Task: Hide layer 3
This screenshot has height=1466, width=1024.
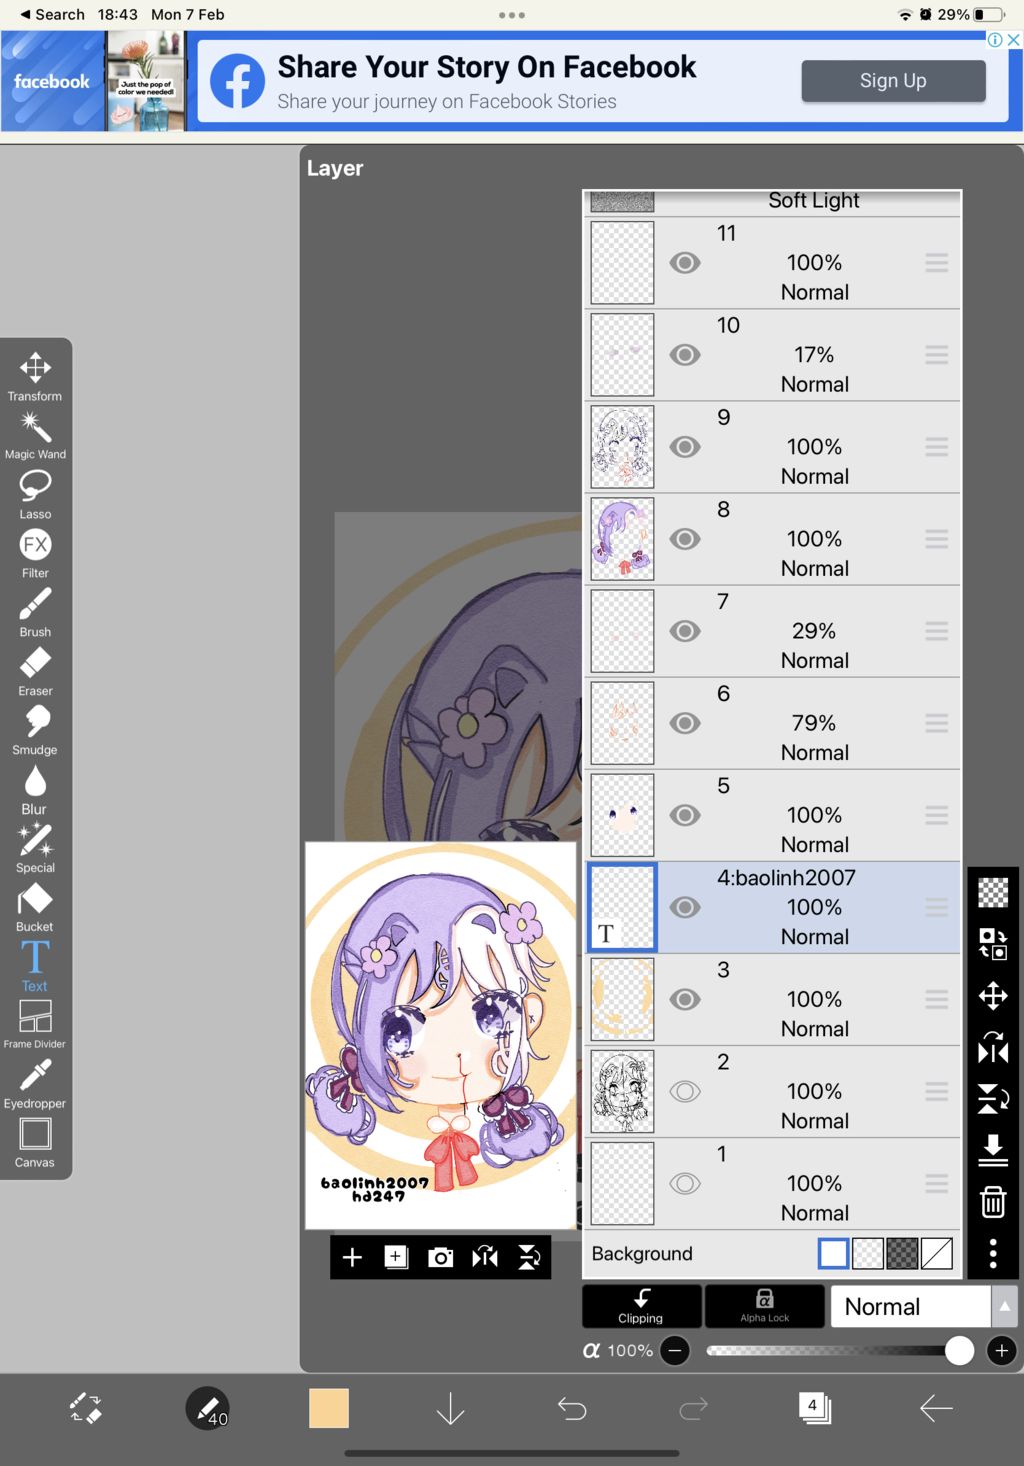Action: 685,999
